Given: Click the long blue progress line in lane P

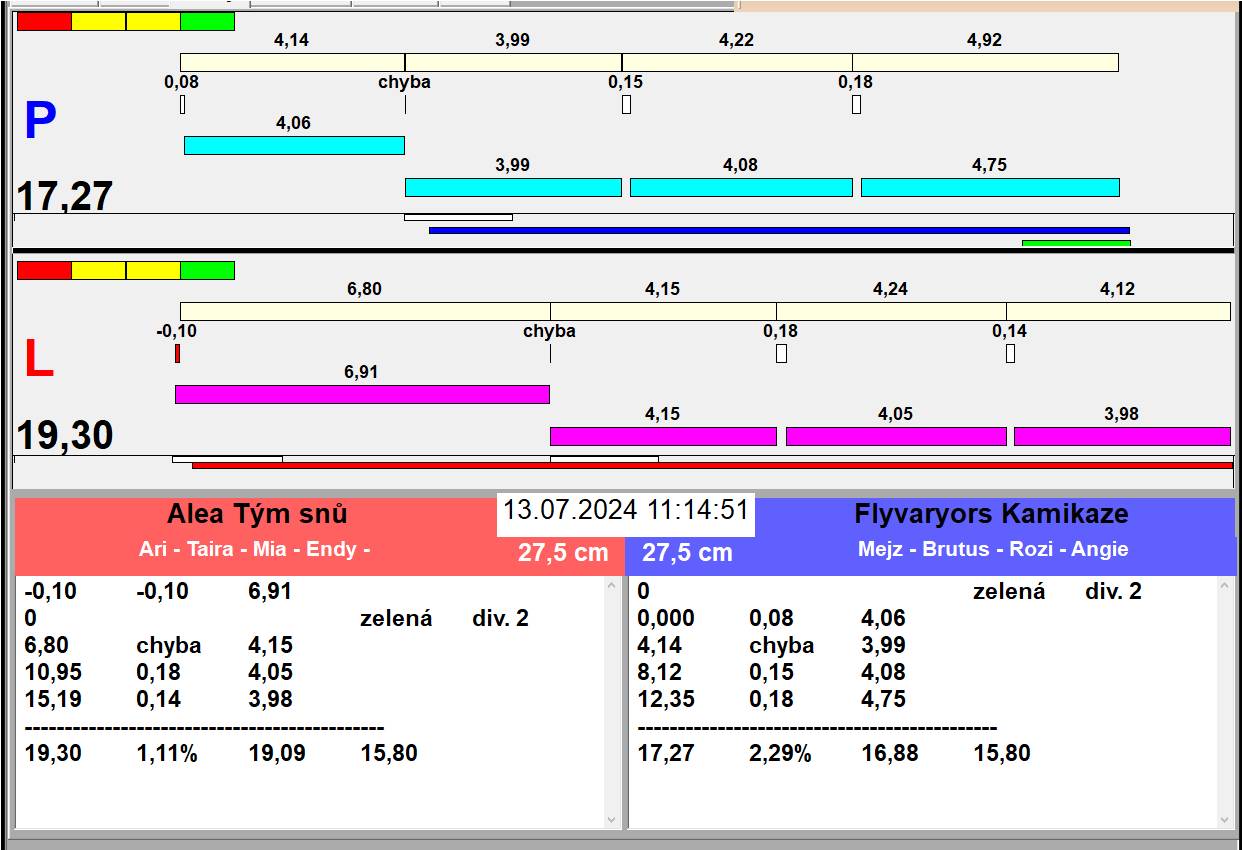Looking at the screenshot, I should tap(778, 230).
